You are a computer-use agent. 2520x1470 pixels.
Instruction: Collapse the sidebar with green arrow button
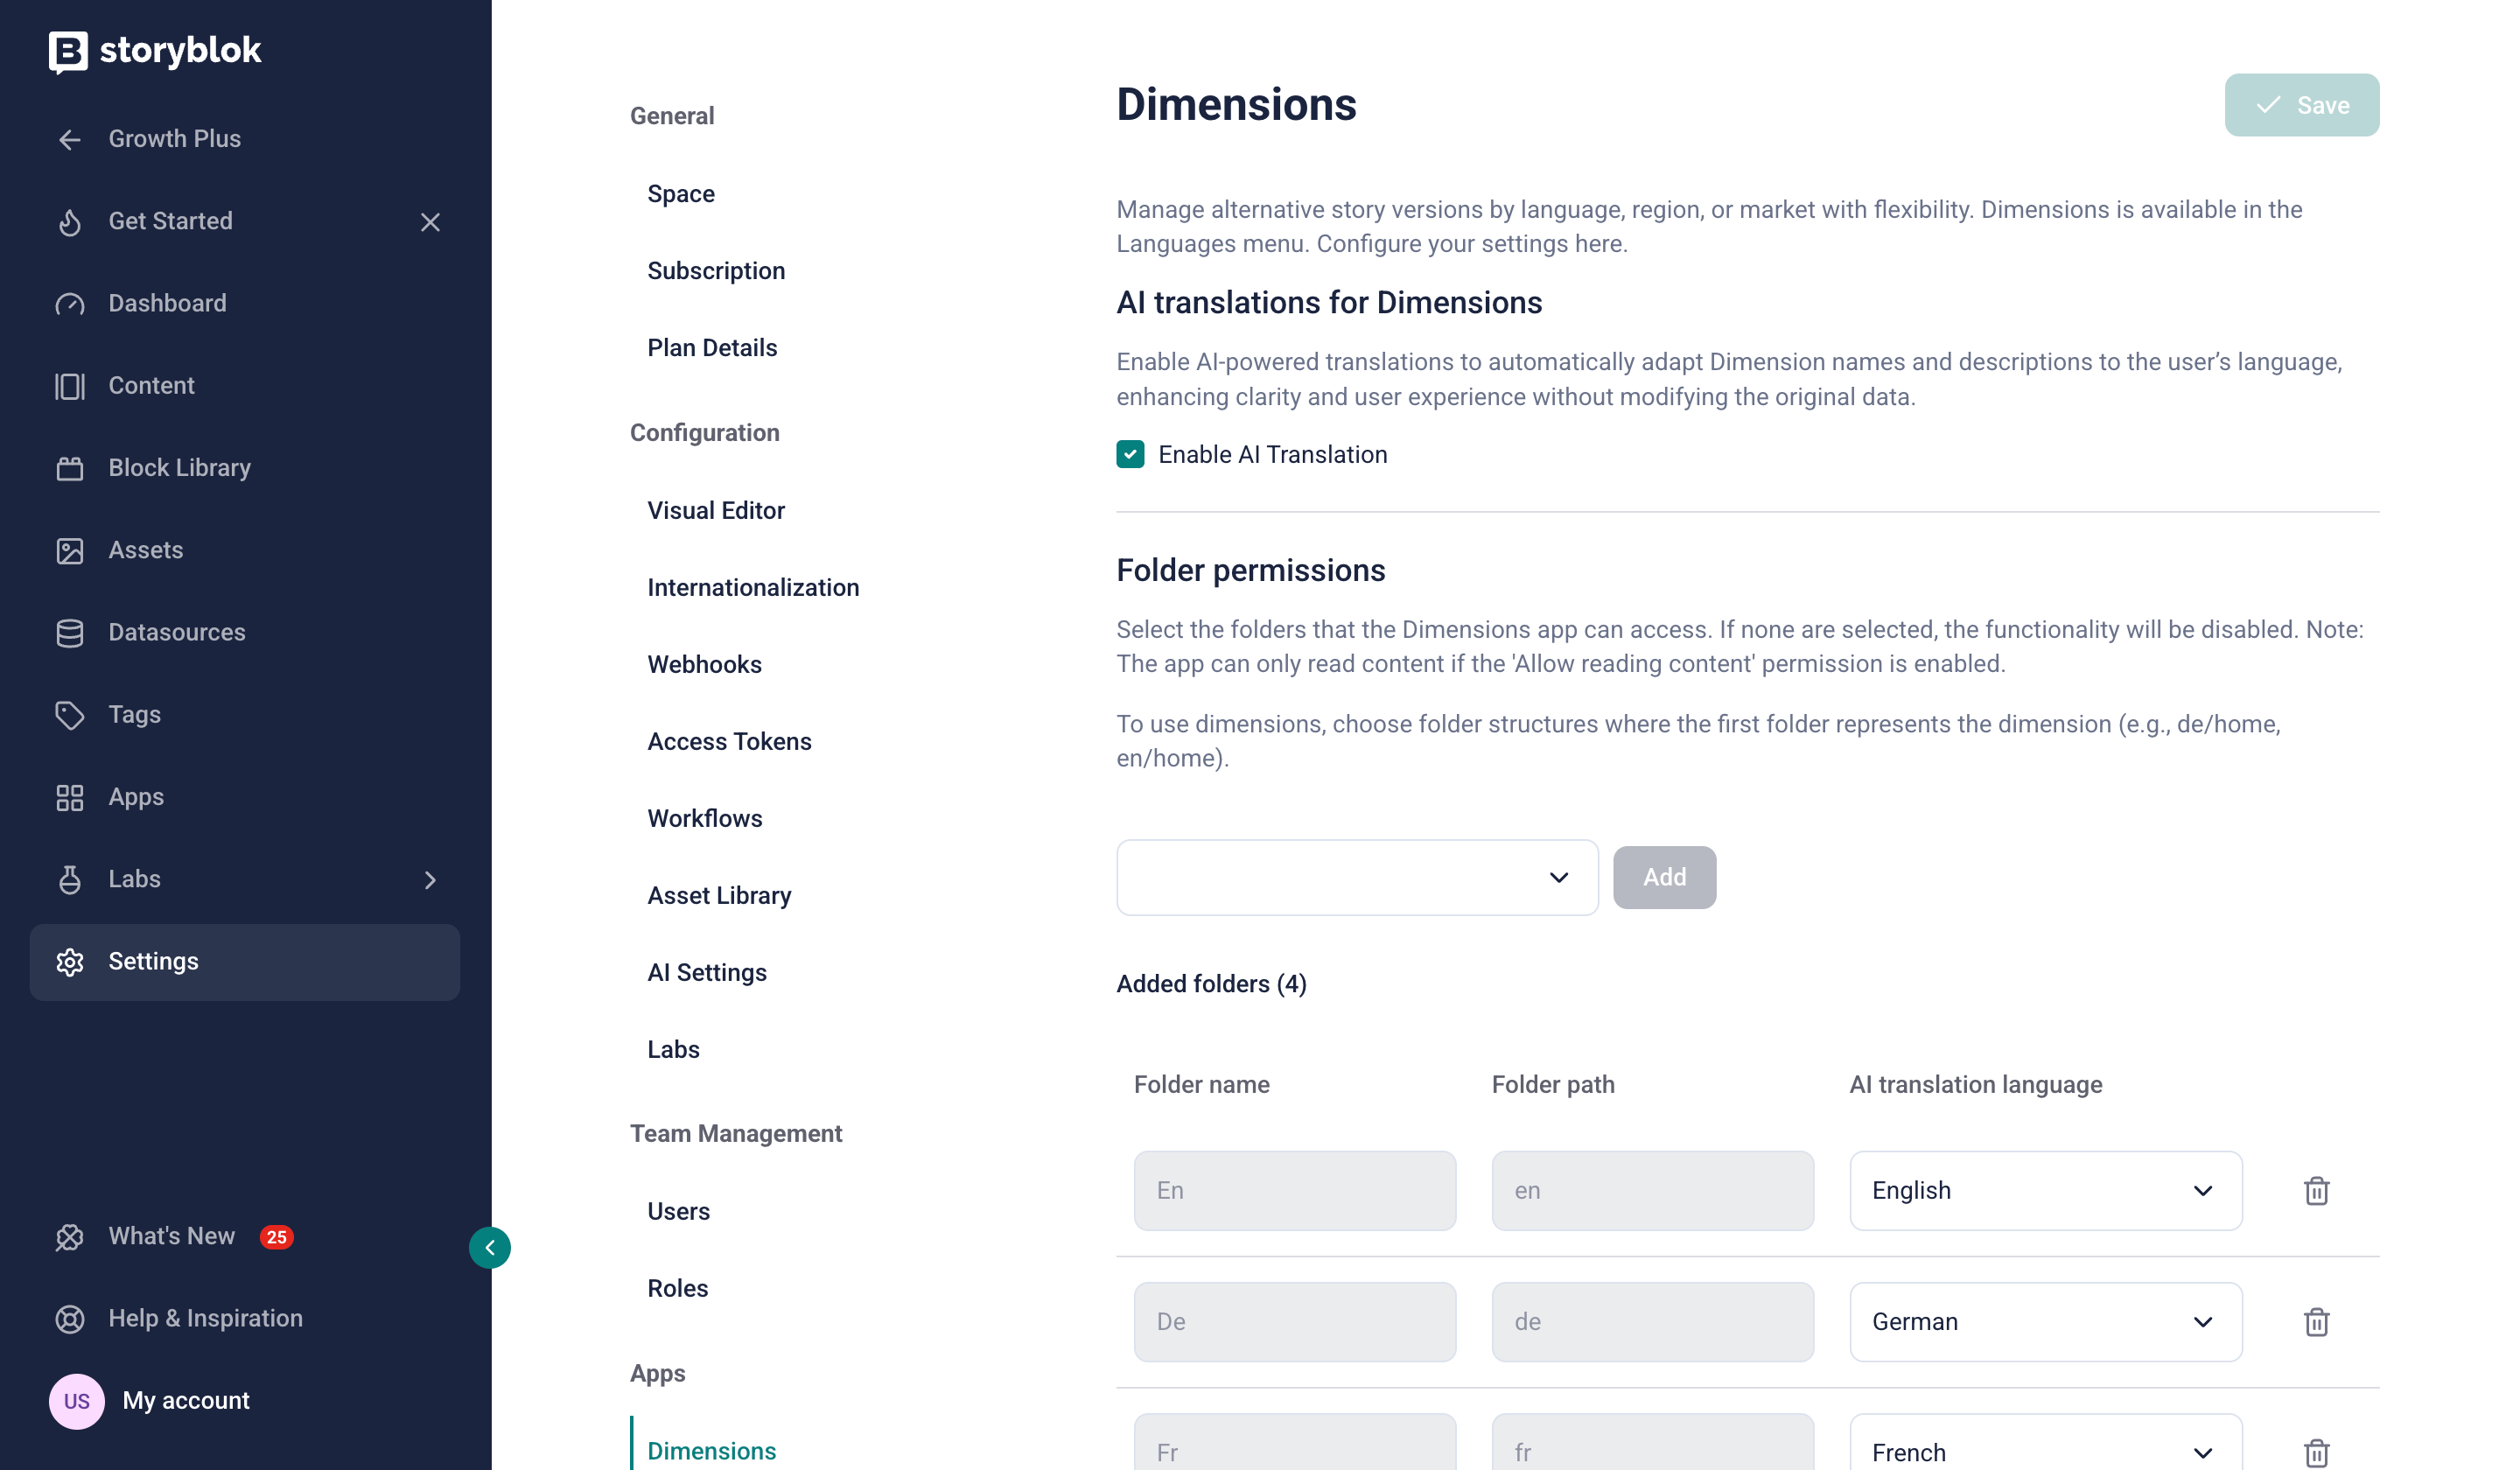coord(490,1248)
